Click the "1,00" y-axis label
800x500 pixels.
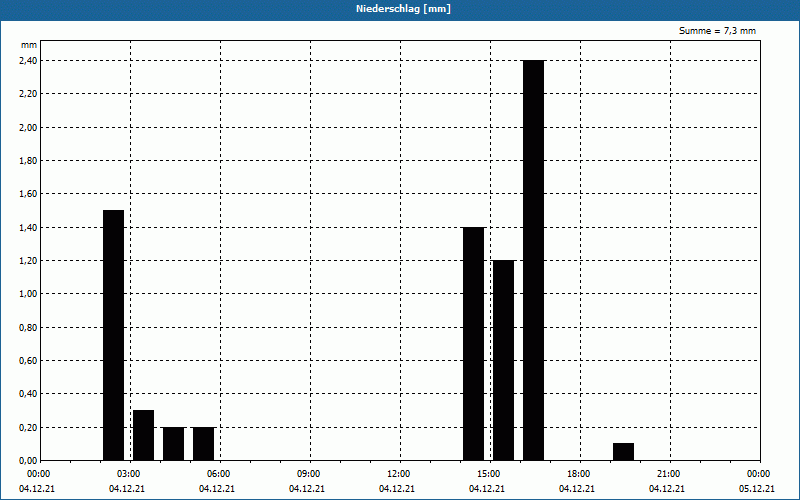coord(28,294)
